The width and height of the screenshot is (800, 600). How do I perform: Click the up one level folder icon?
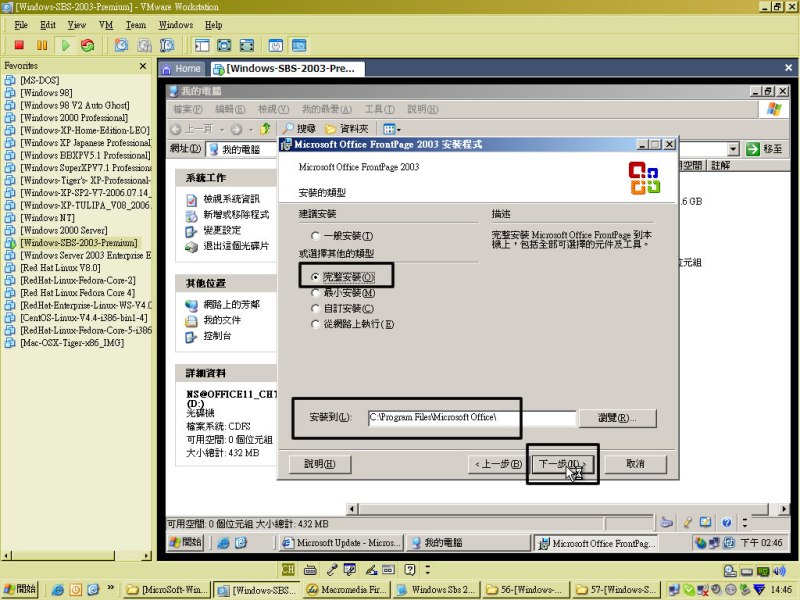pyautogui.click(x=265, y=129)
